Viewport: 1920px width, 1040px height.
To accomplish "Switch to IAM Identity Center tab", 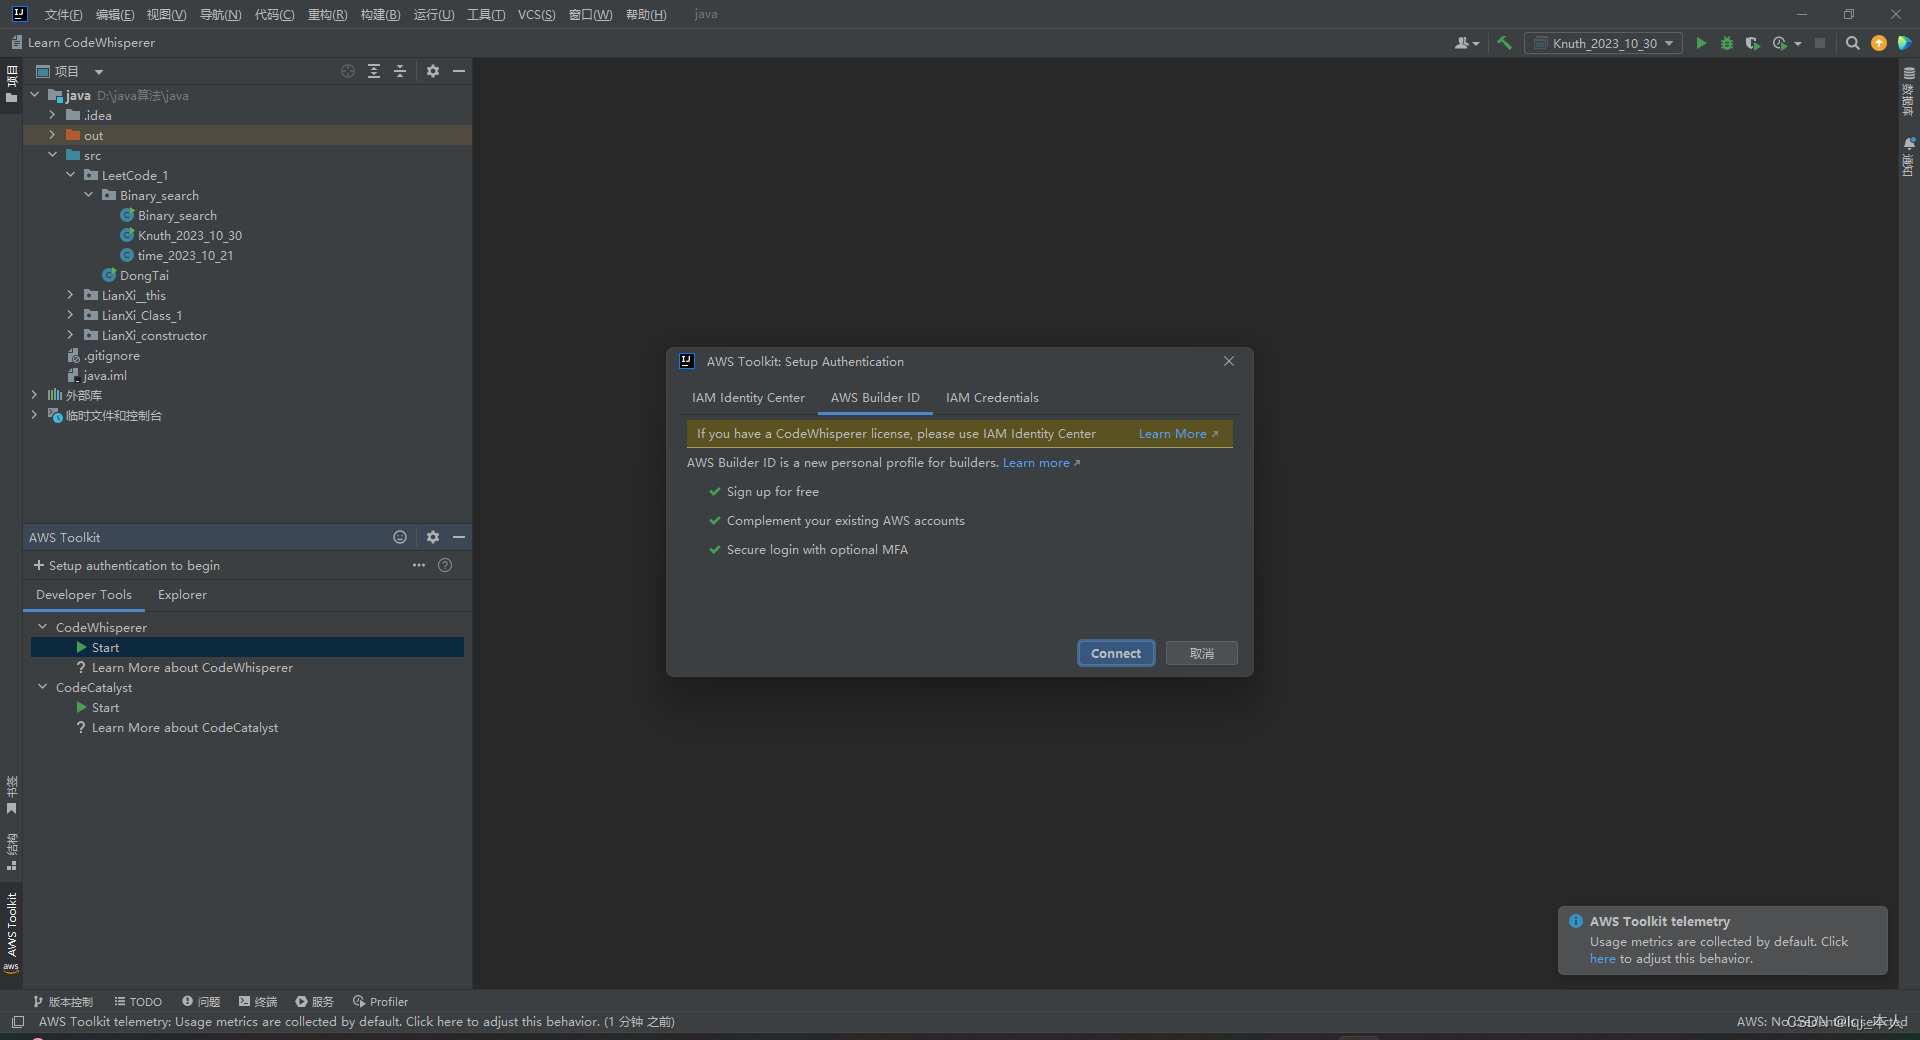I will tap(748, 397).
